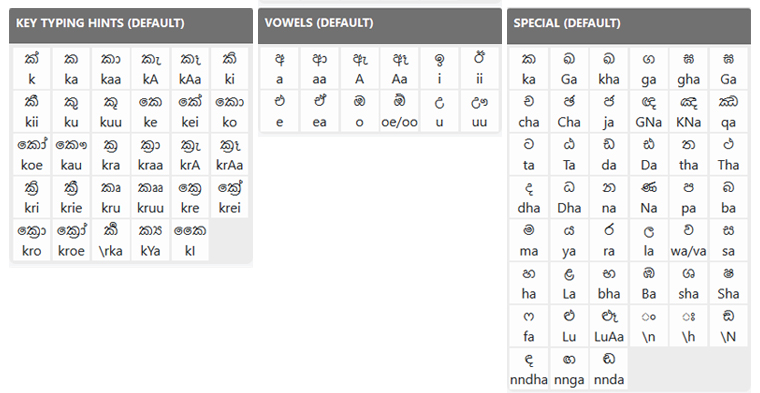Select the 'ya' special consonant cell
The height and width of the screenshot is (393, 760).
pyautogui.click(x=569, y=240)
